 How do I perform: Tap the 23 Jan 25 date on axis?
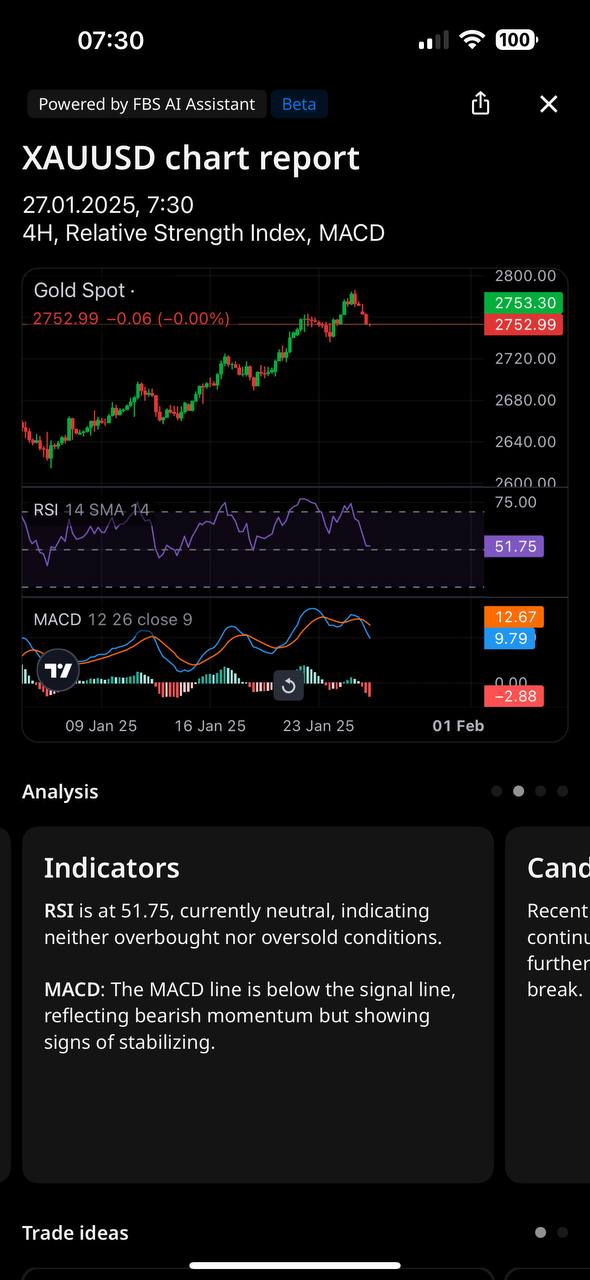point(318,726)
